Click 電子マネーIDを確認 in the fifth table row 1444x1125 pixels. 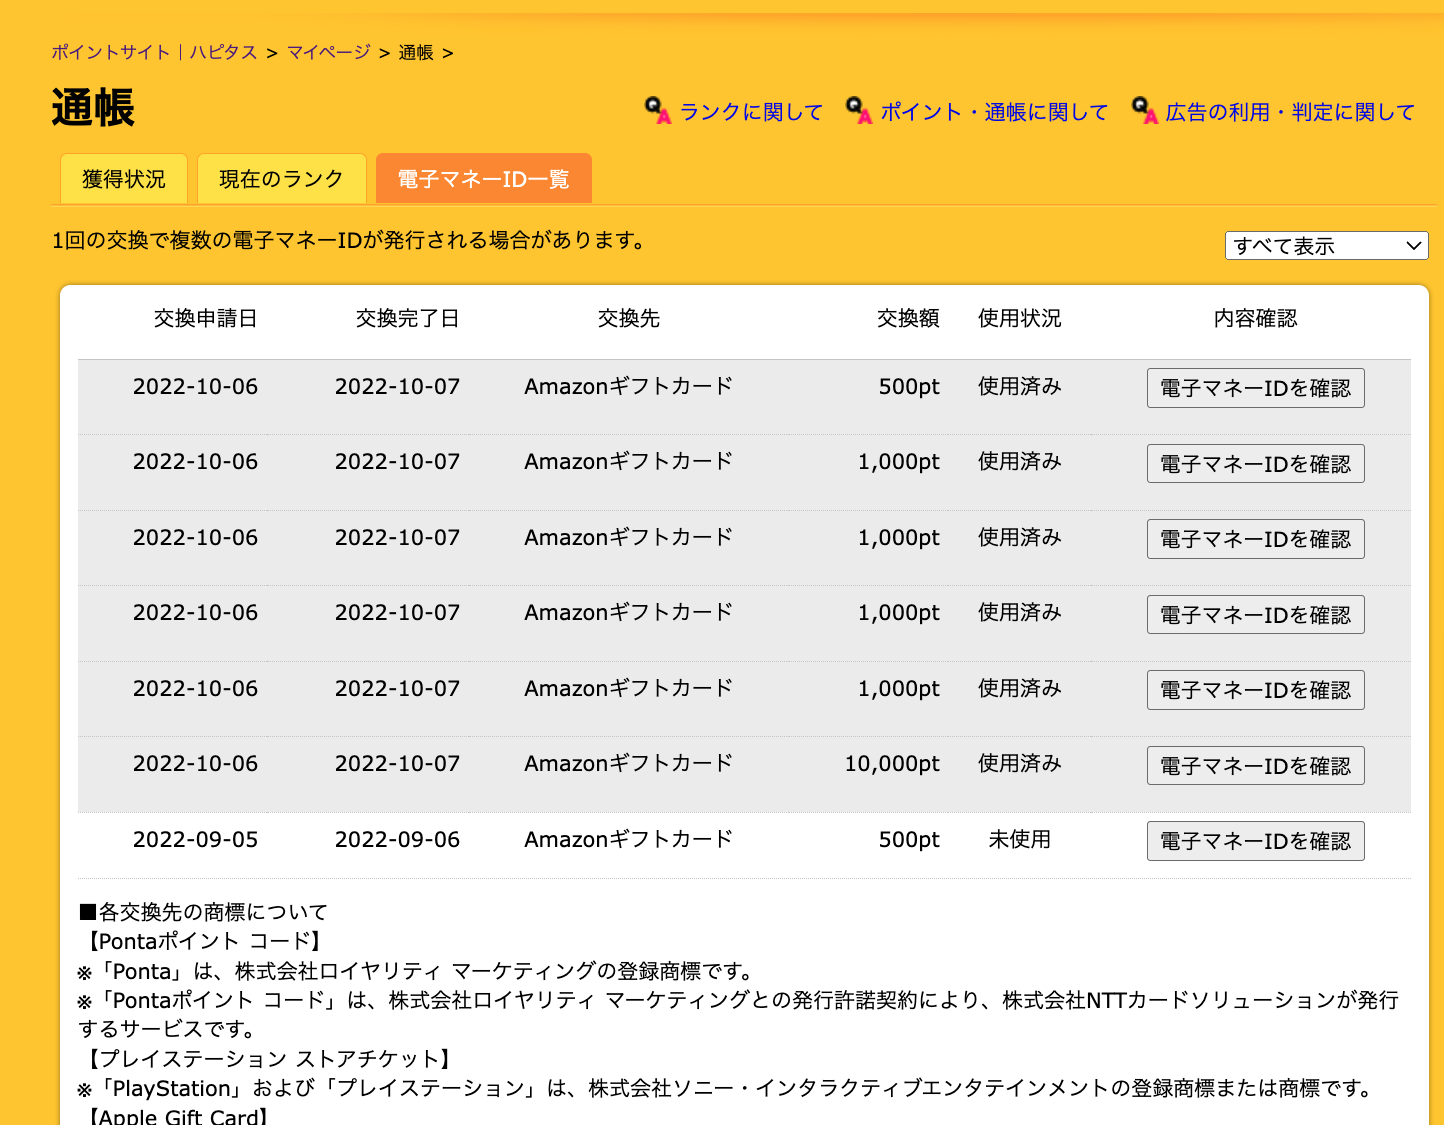coord(1255,690)
